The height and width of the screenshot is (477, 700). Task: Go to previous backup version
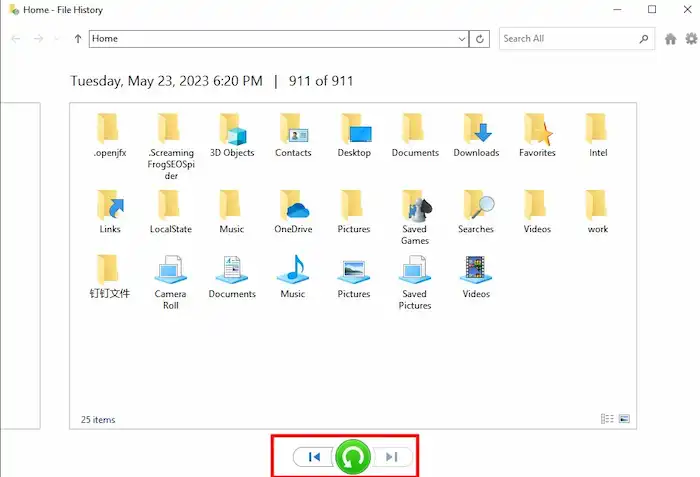coord(314,457)
